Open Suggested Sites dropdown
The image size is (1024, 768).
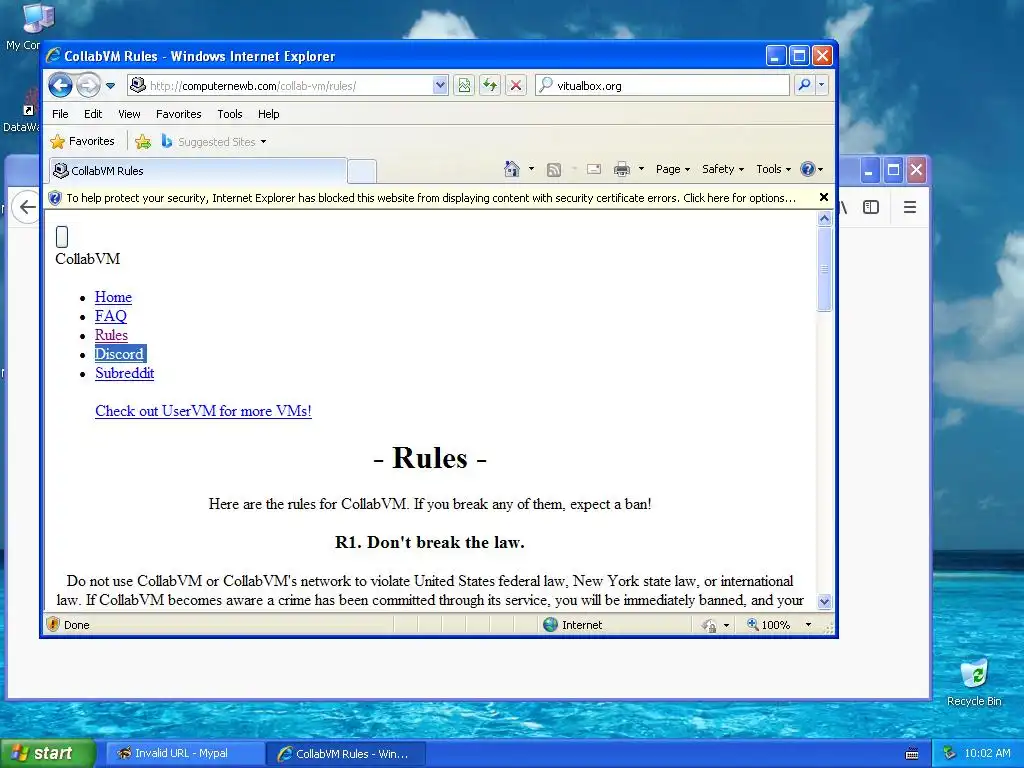[214, 142]
